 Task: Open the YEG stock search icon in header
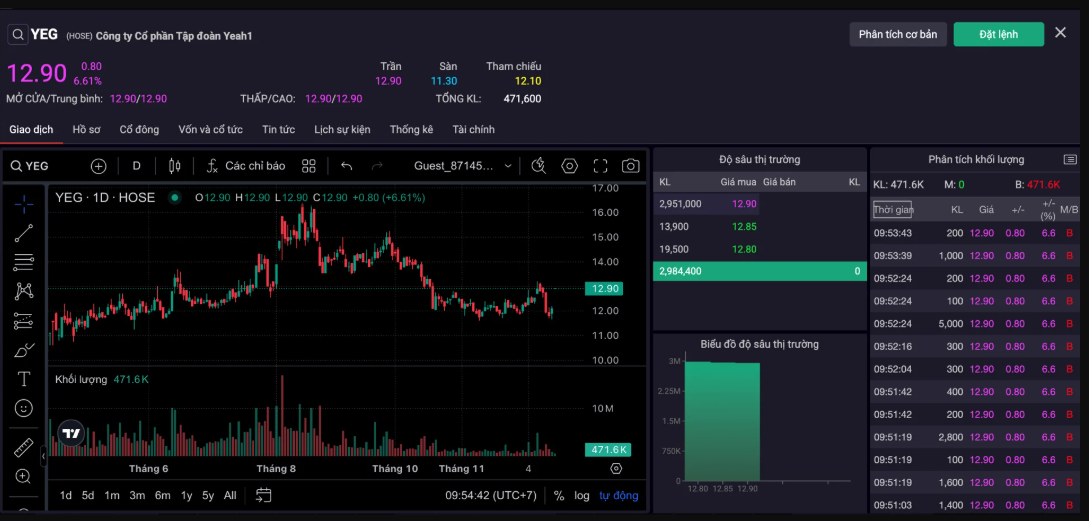(18, 34)
